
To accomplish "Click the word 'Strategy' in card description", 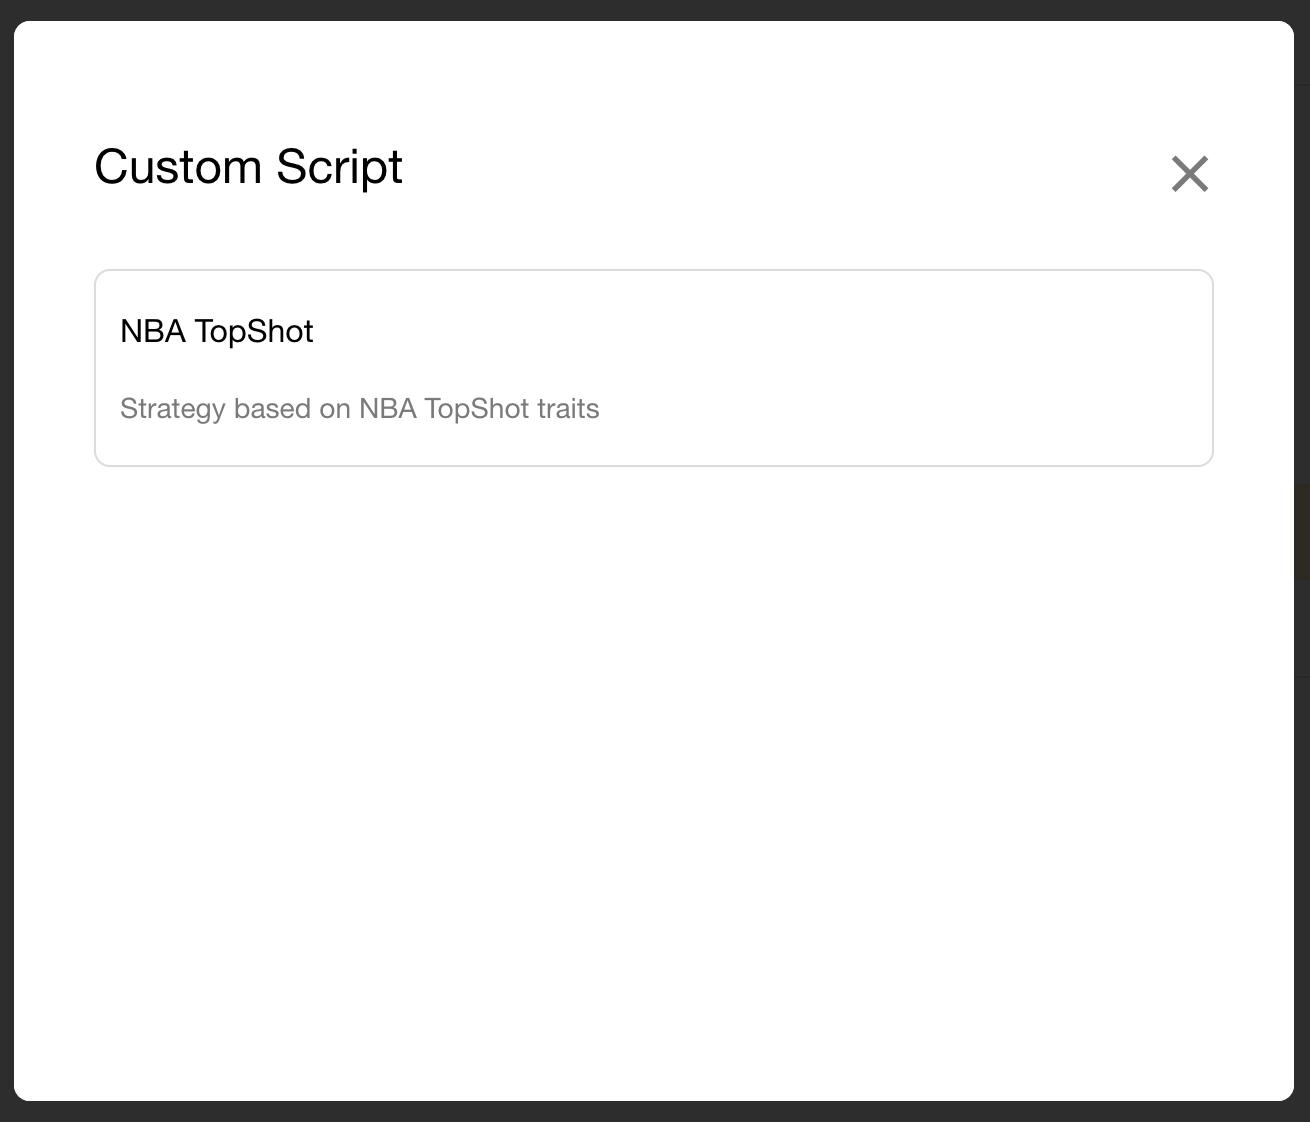I will (173, 408).
